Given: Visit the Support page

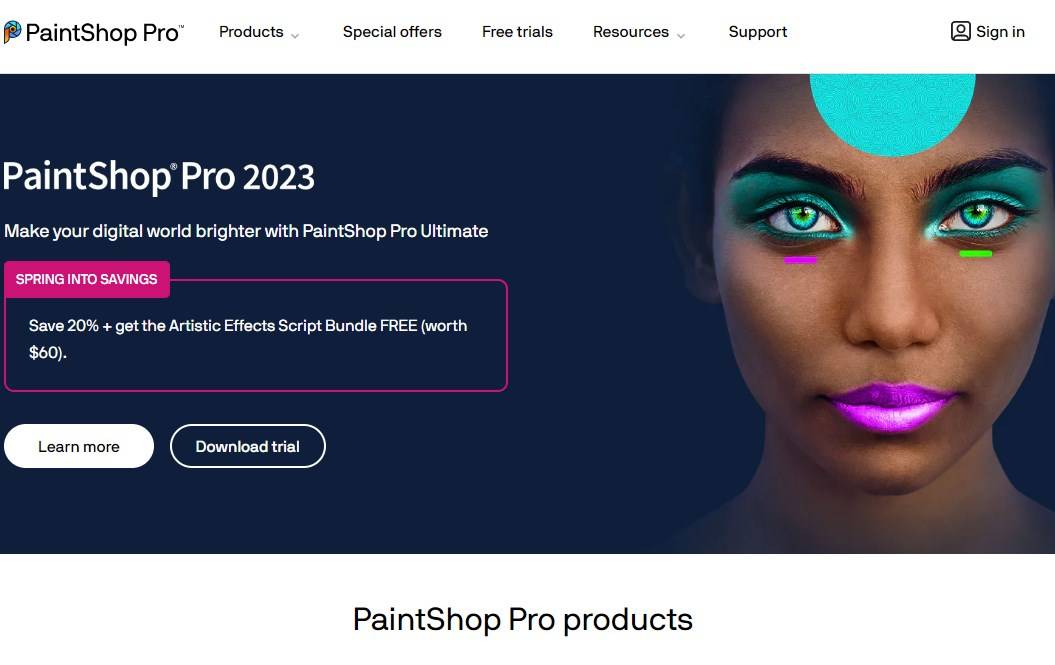Looking at the screenshot, I should pos(758,32).
